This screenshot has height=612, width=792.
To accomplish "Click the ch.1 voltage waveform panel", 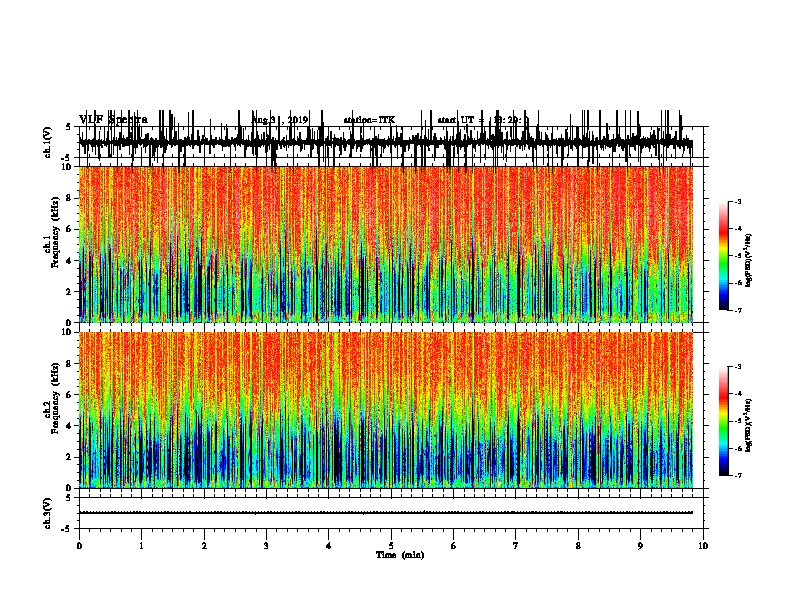I will (x=391, y=142).
